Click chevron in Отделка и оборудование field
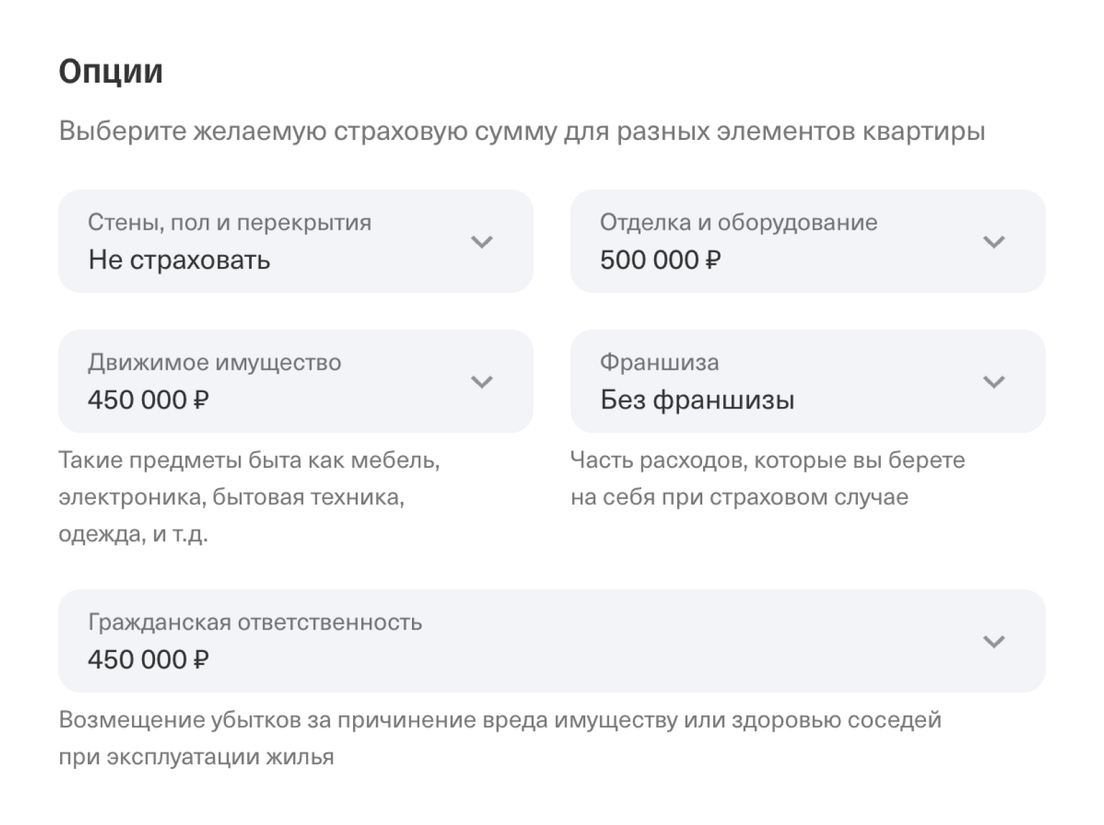 pyautogui.click(x=993, y=242)
